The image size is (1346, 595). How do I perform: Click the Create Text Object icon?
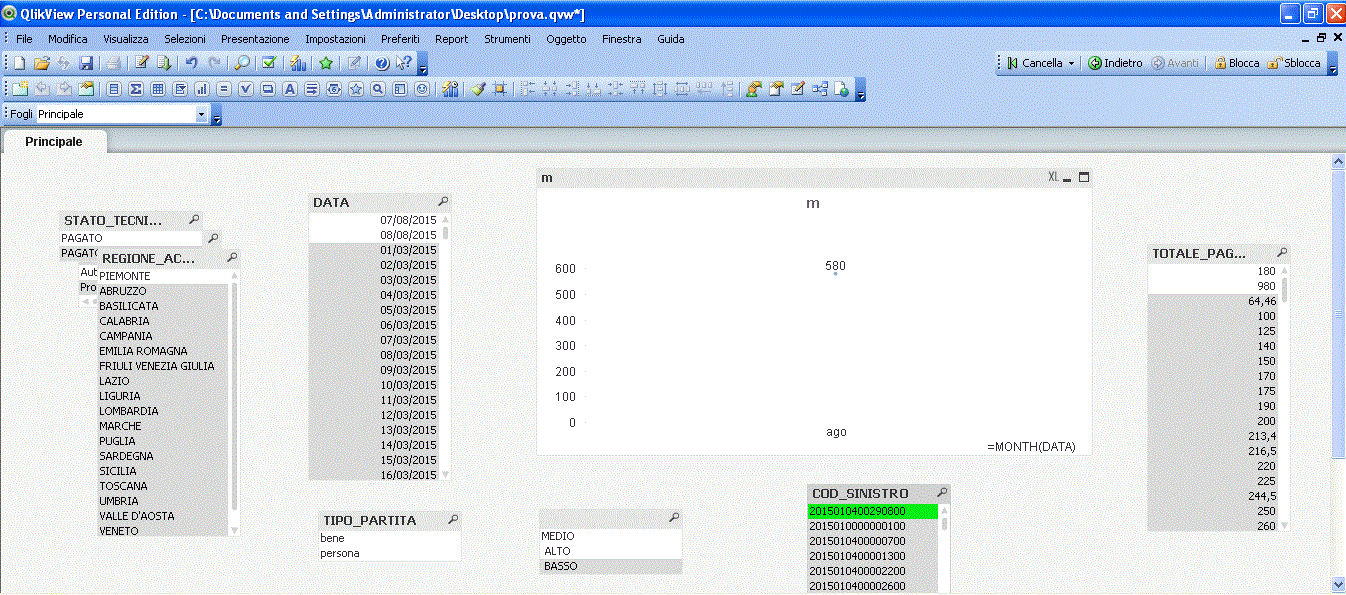[289, 89]
